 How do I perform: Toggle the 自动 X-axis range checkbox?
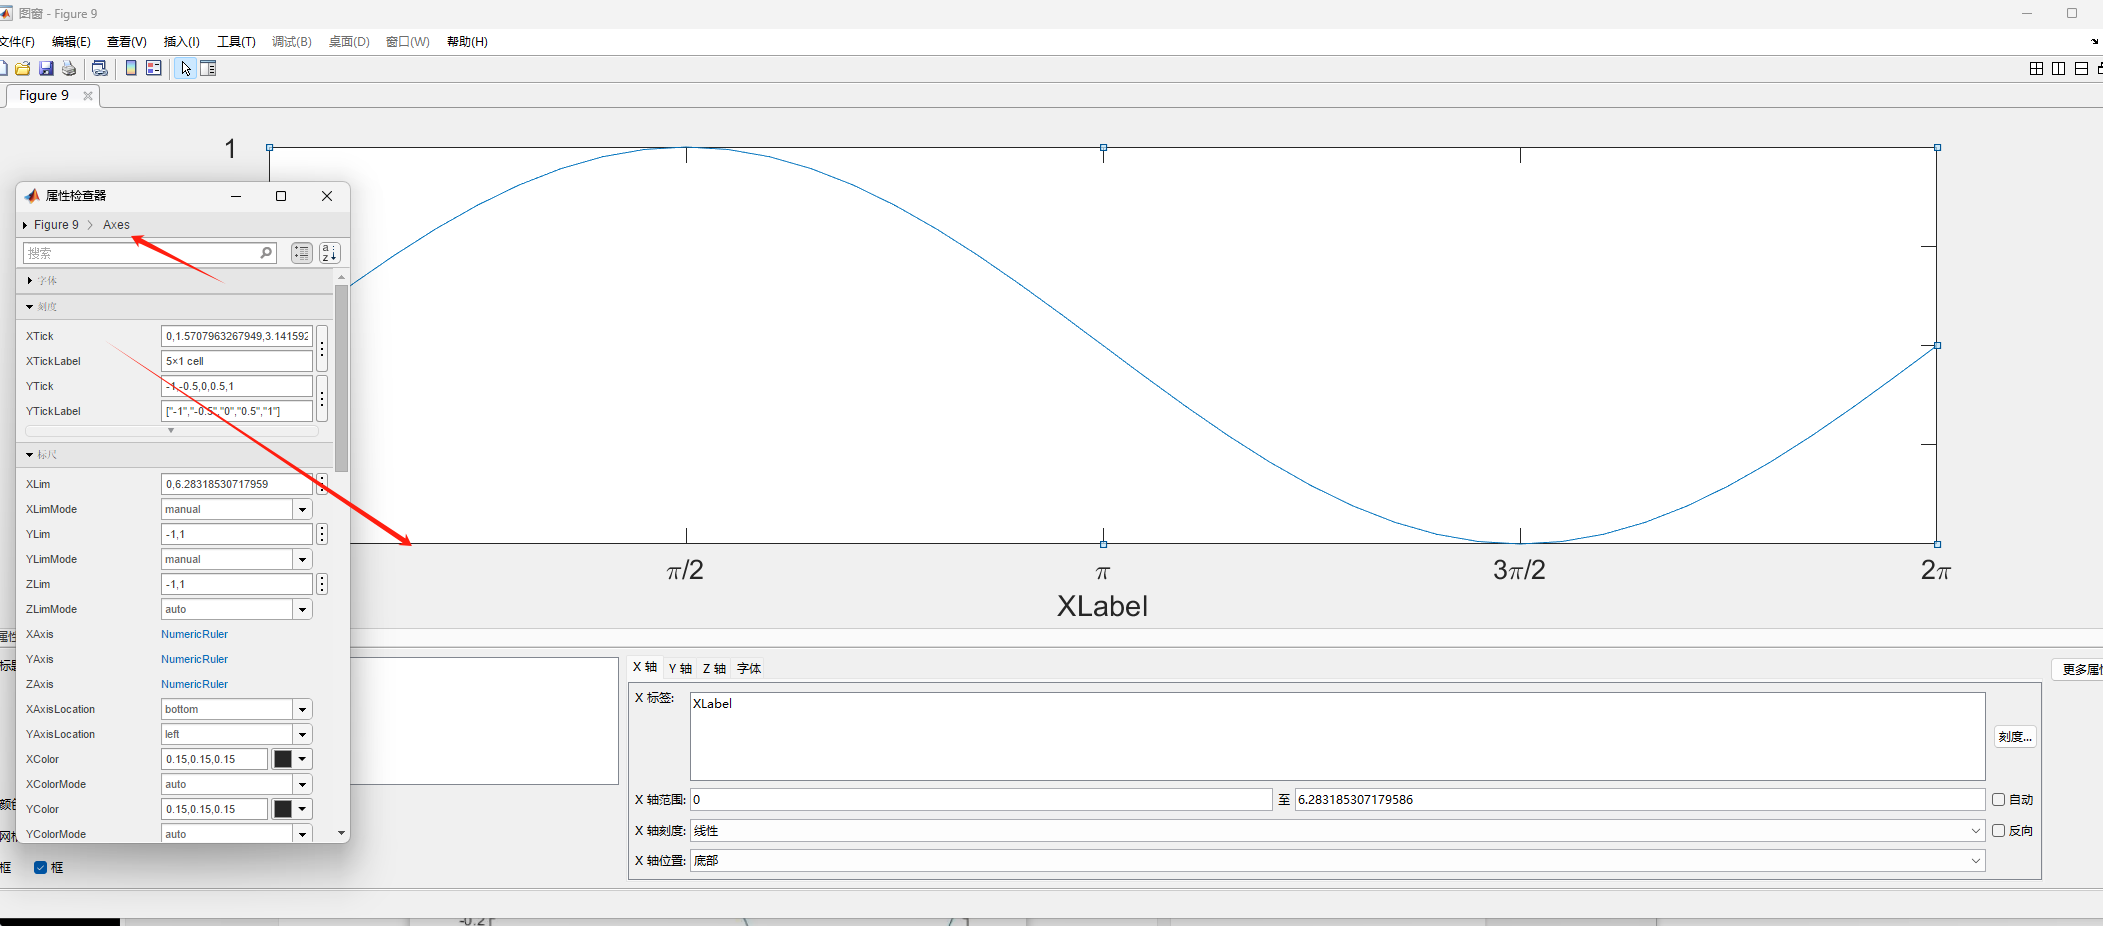click(1998, 800)
